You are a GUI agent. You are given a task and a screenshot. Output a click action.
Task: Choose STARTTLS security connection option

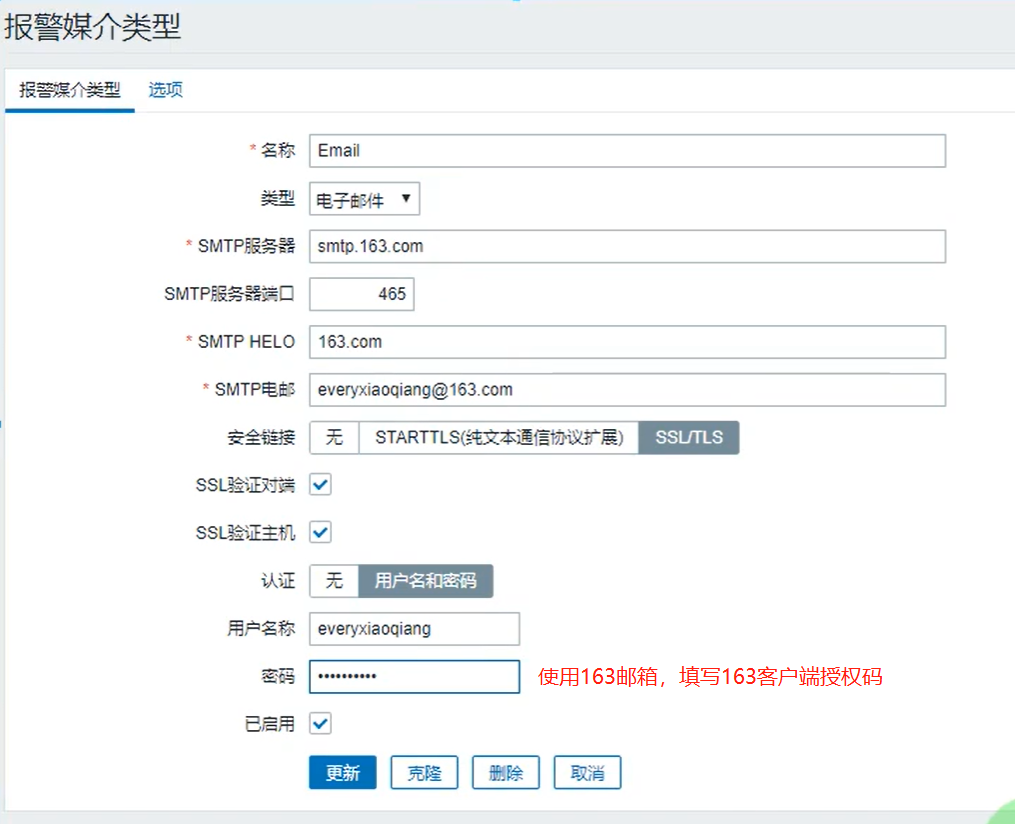499,438
